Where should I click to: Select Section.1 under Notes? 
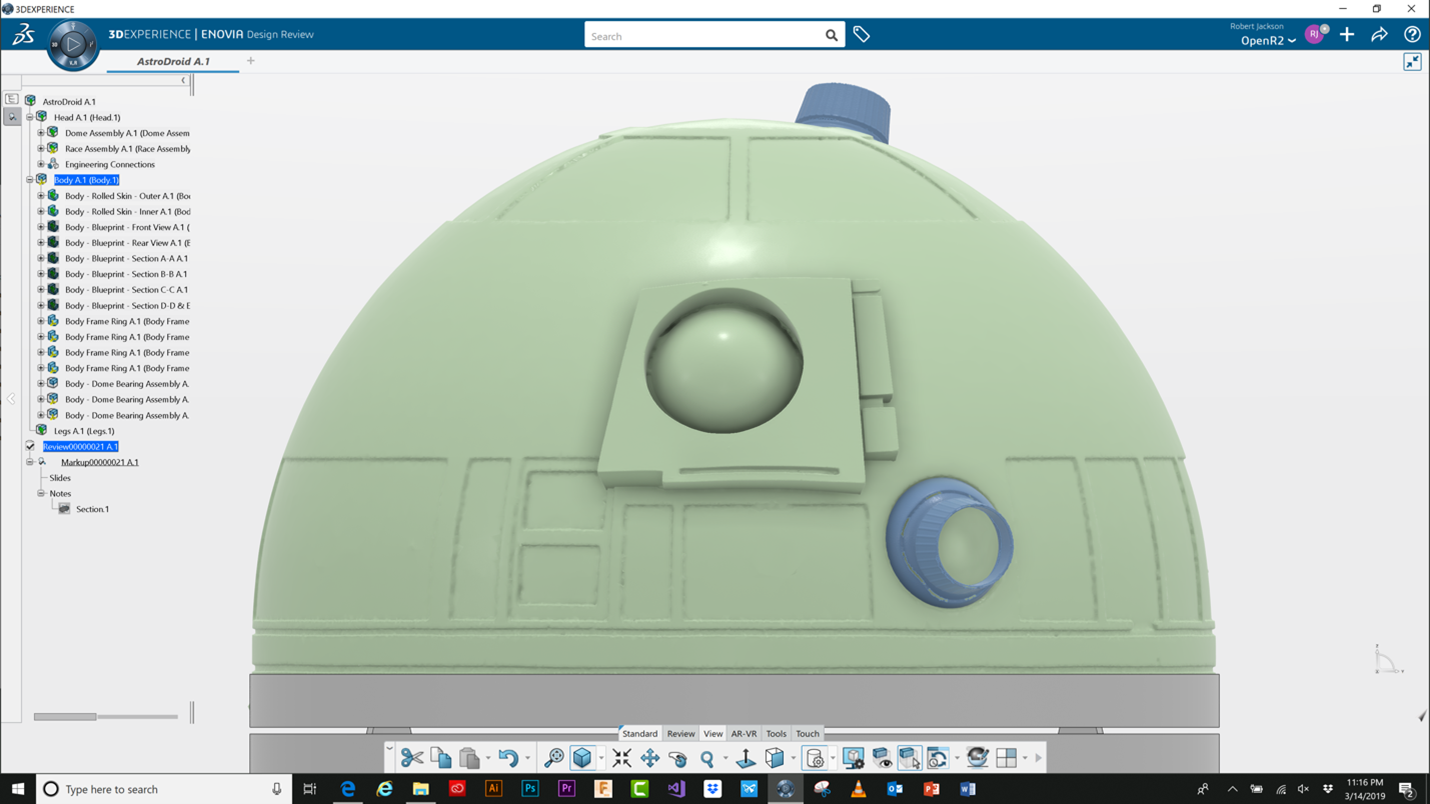93,509
